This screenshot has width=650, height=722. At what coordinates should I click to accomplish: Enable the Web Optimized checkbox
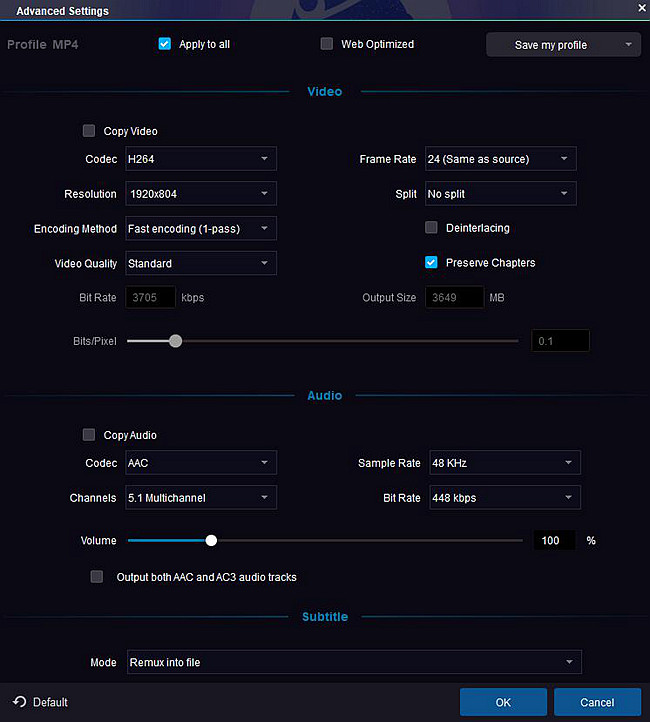[327, 44]
